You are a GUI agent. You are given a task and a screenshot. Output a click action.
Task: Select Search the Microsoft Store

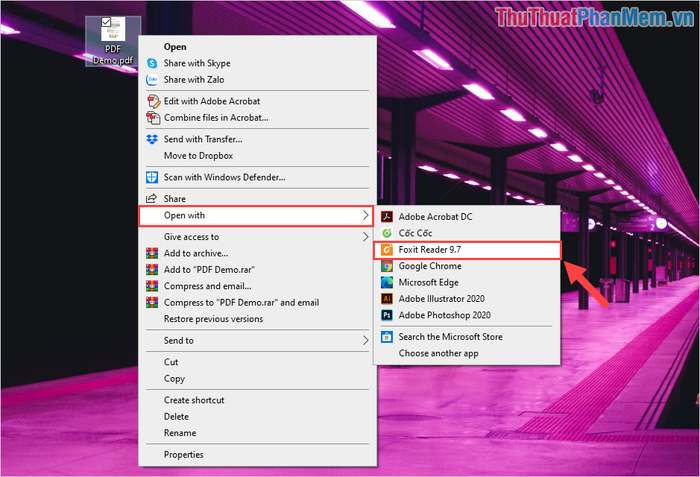tap(467, 337)
